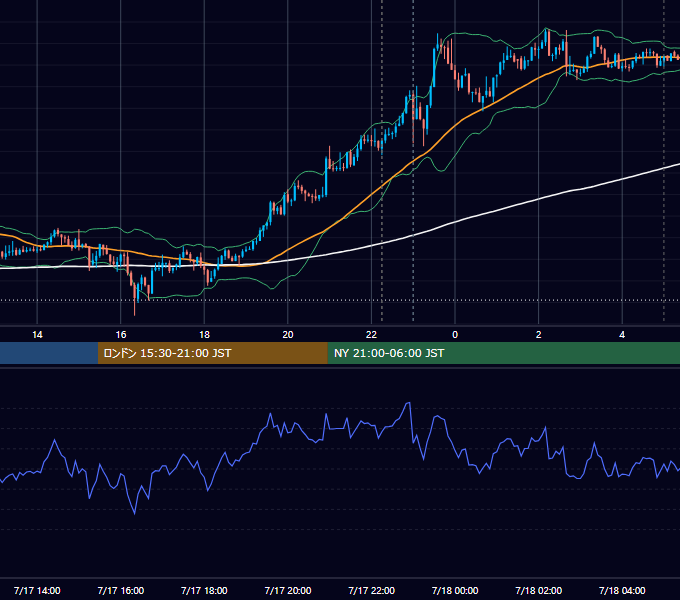680x600 pixels.
Task: Click the 7/17 22:00 date label
Action: click(372, 590)
